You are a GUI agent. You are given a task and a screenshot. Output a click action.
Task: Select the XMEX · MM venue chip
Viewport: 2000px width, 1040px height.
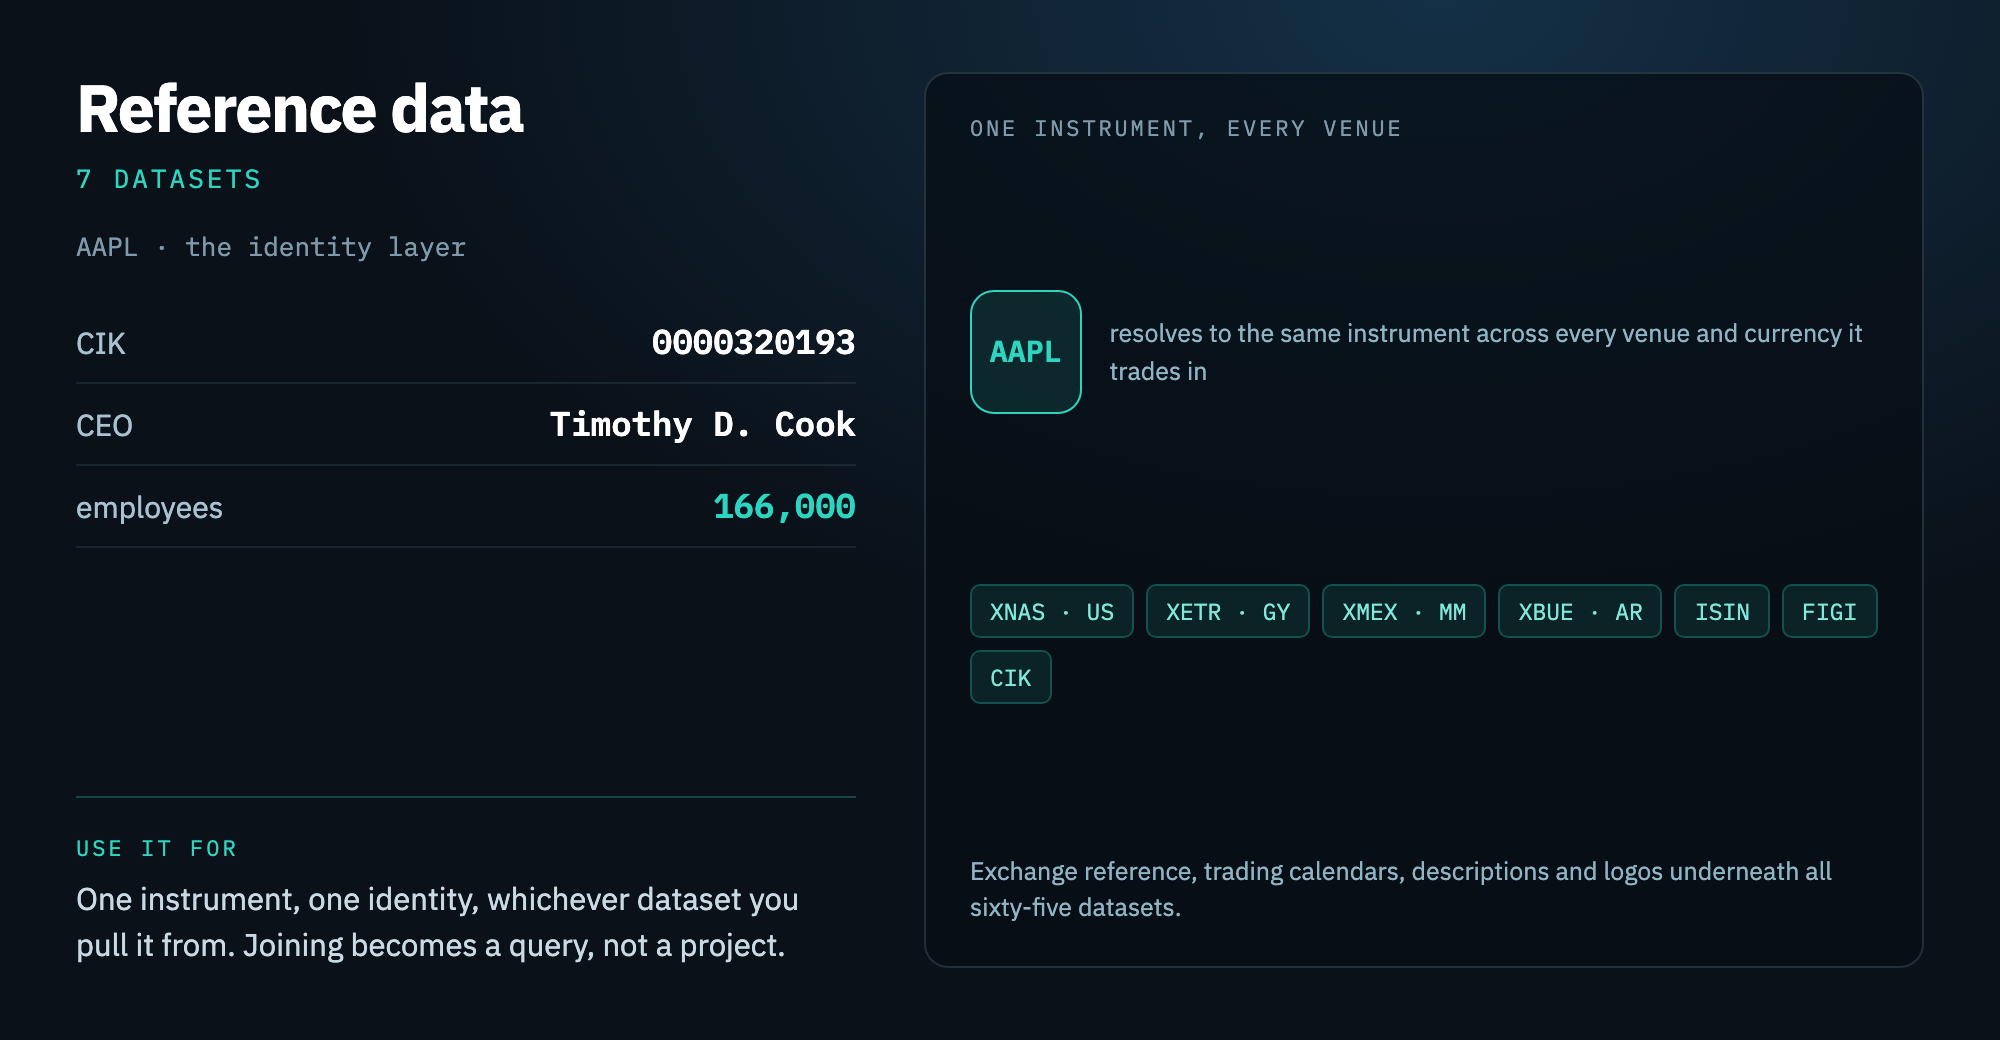click(1403, 611)
